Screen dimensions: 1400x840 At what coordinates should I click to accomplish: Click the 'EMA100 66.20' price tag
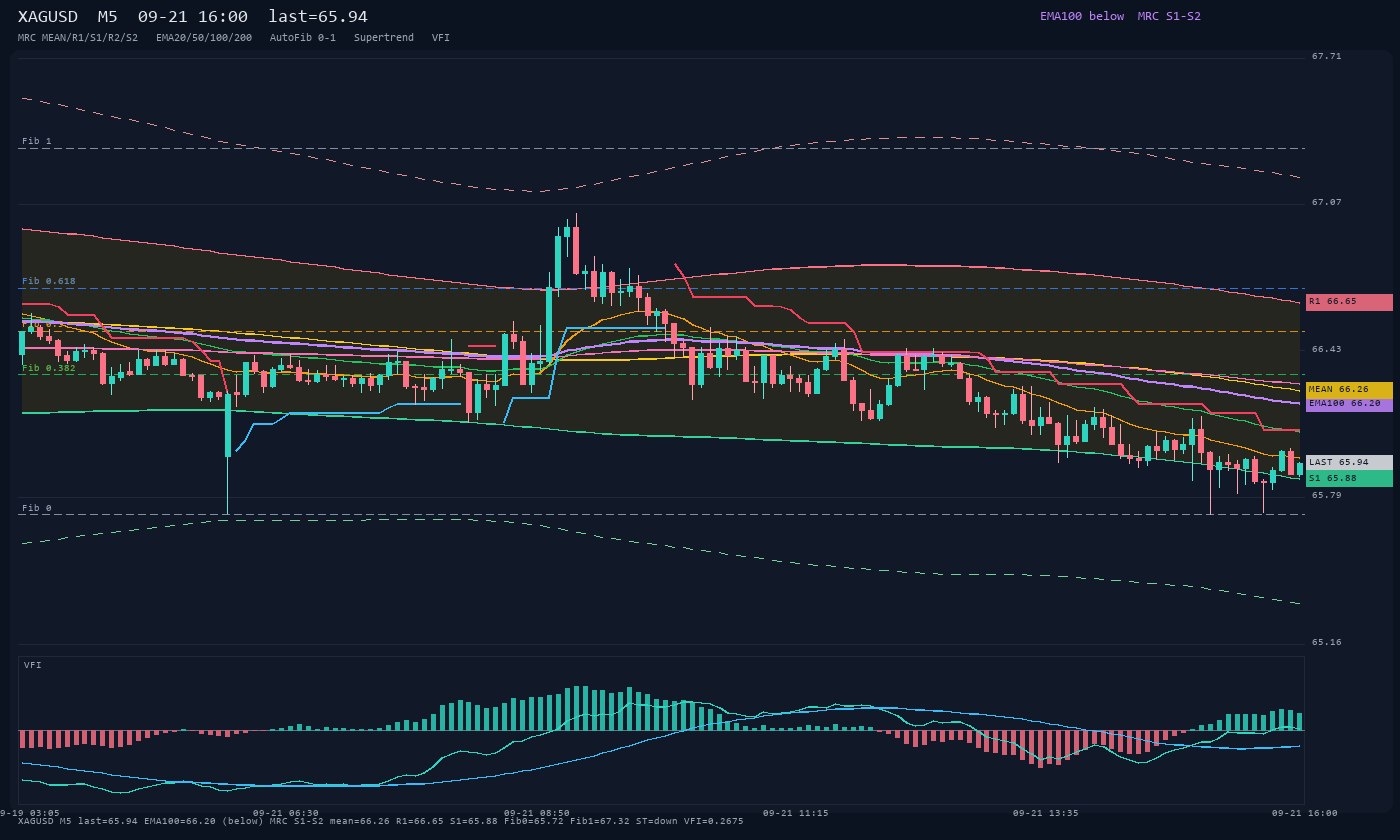pos(1349,404)
